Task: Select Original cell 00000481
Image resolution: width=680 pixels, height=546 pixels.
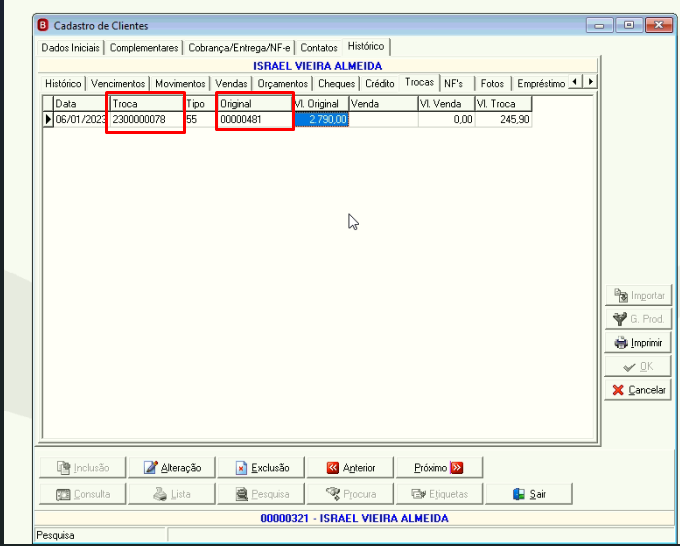Action: 255,119
